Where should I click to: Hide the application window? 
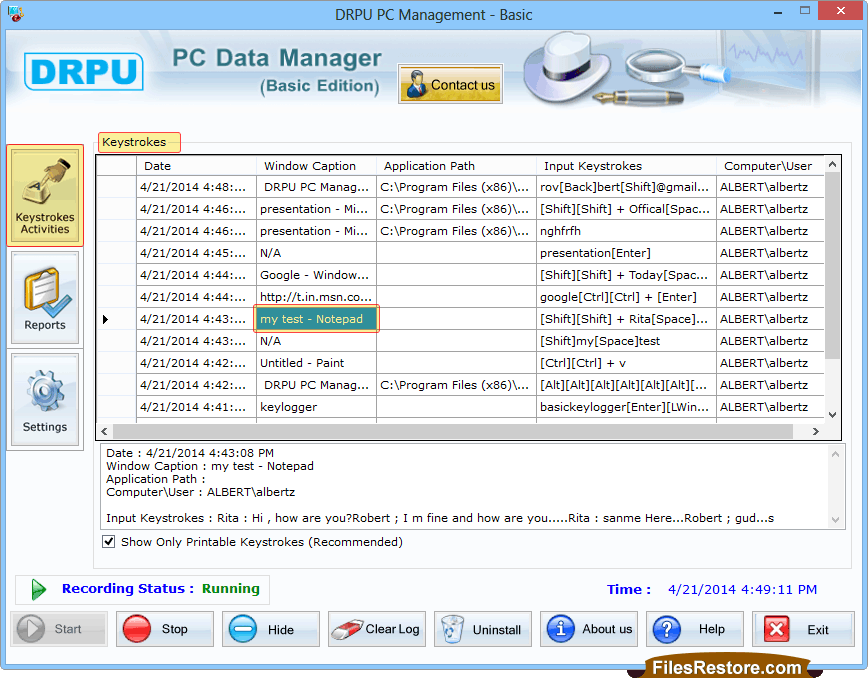click(x=271, y=629)
